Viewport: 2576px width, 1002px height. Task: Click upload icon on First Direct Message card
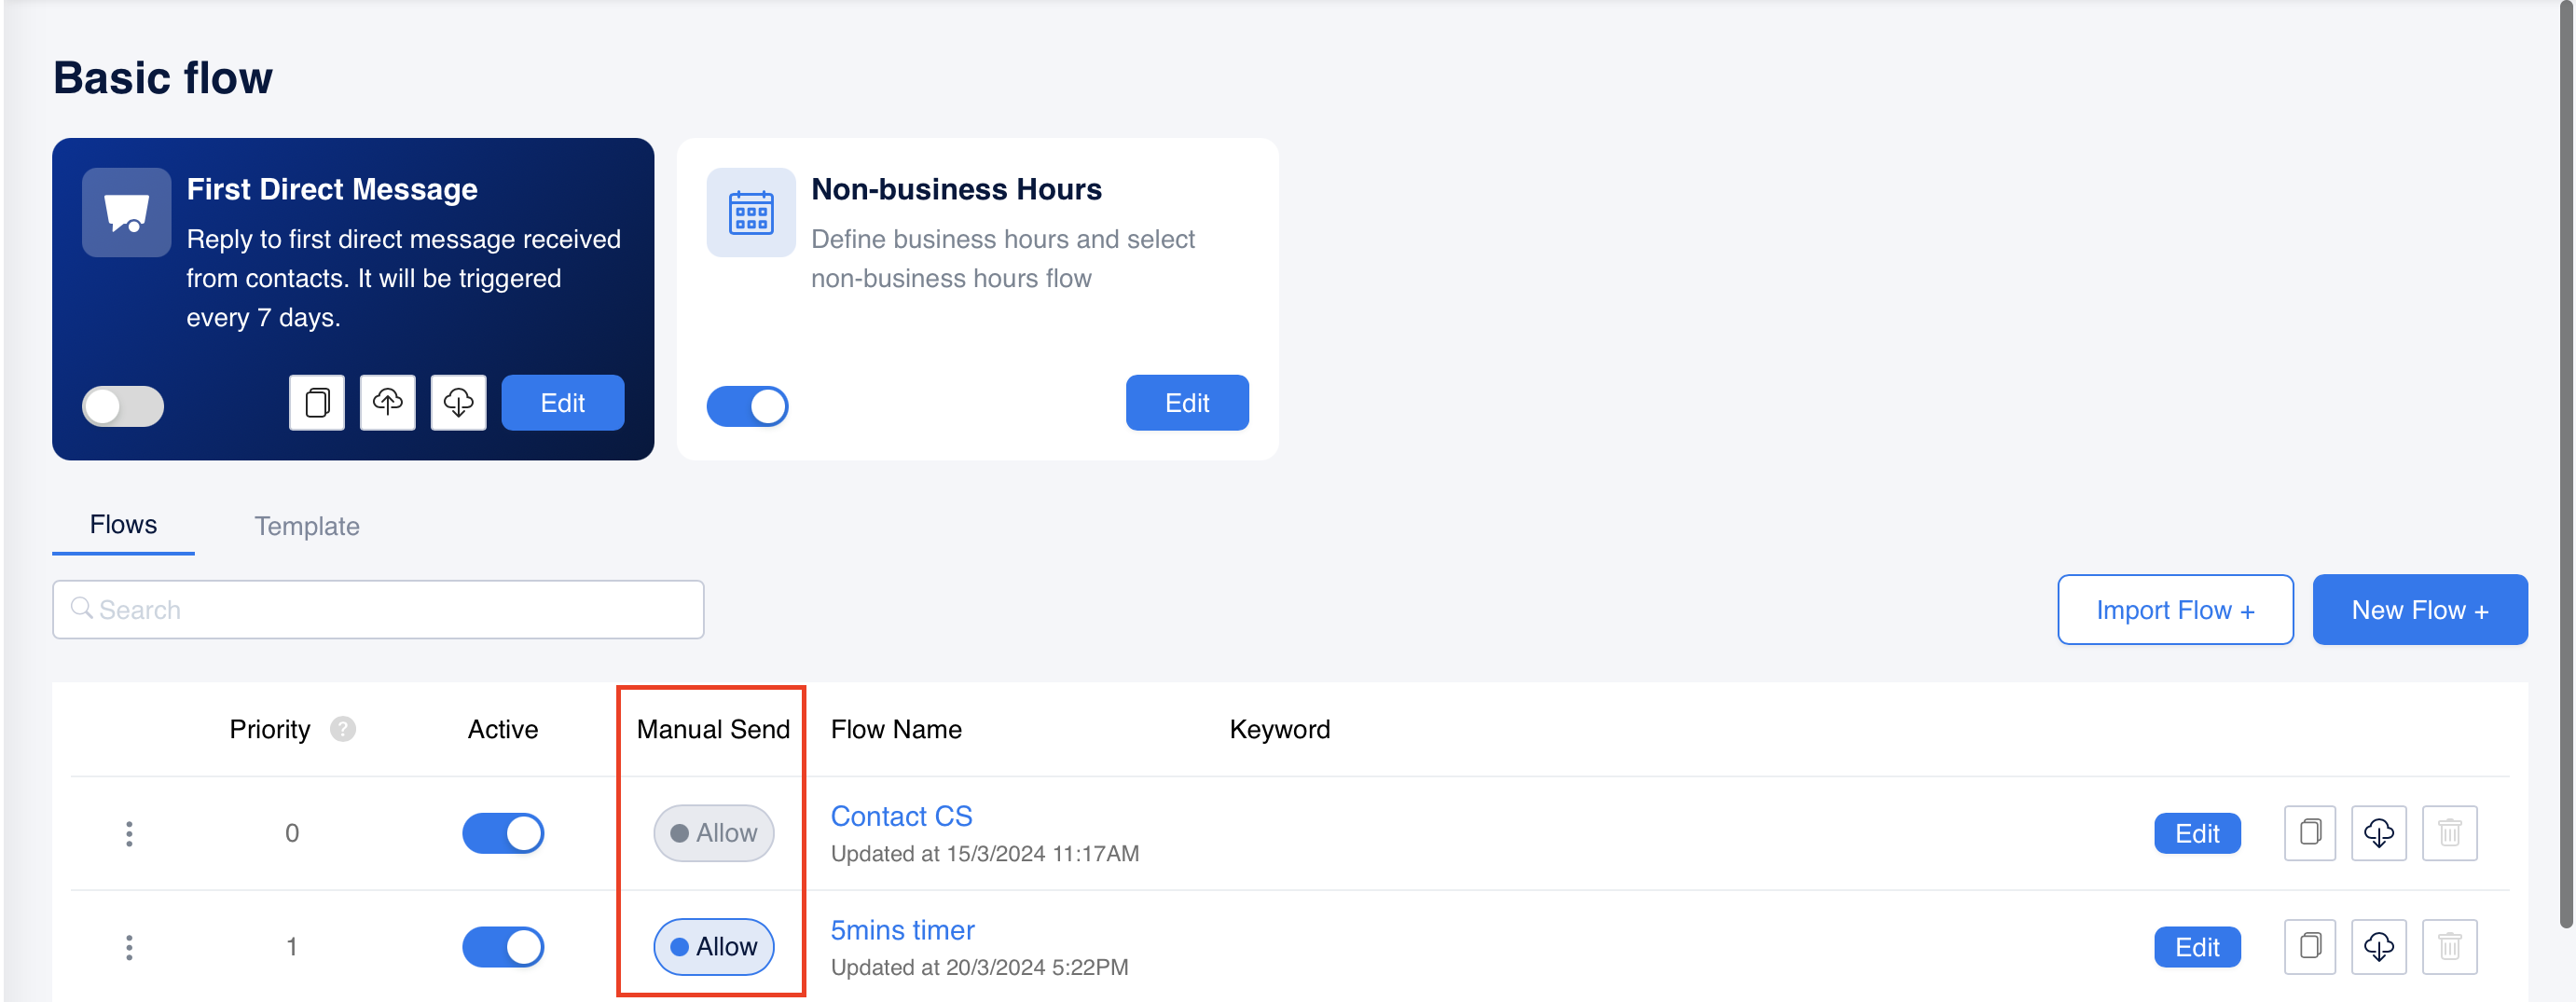[x=387, y=403]
